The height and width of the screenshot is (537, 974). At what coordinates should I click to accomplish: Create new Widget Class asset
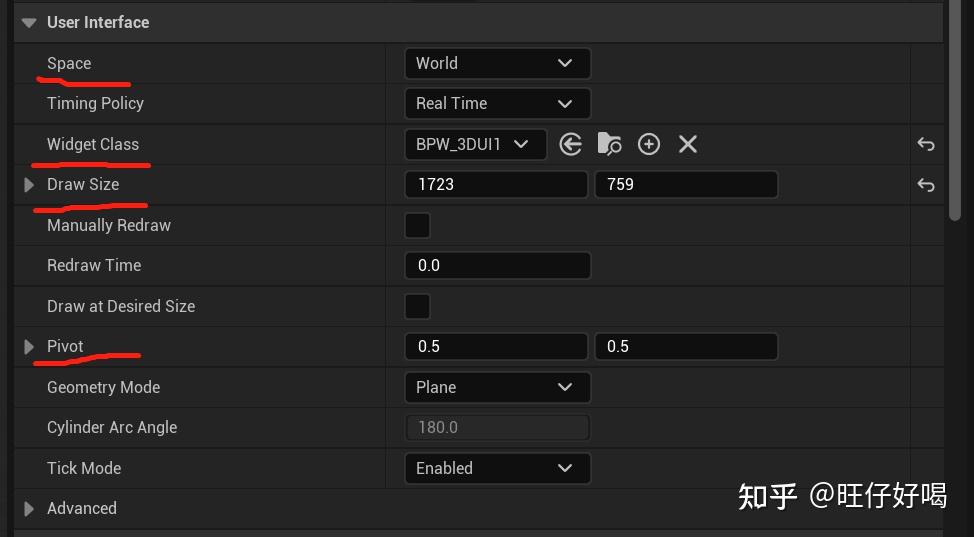(x=649, y=144)
